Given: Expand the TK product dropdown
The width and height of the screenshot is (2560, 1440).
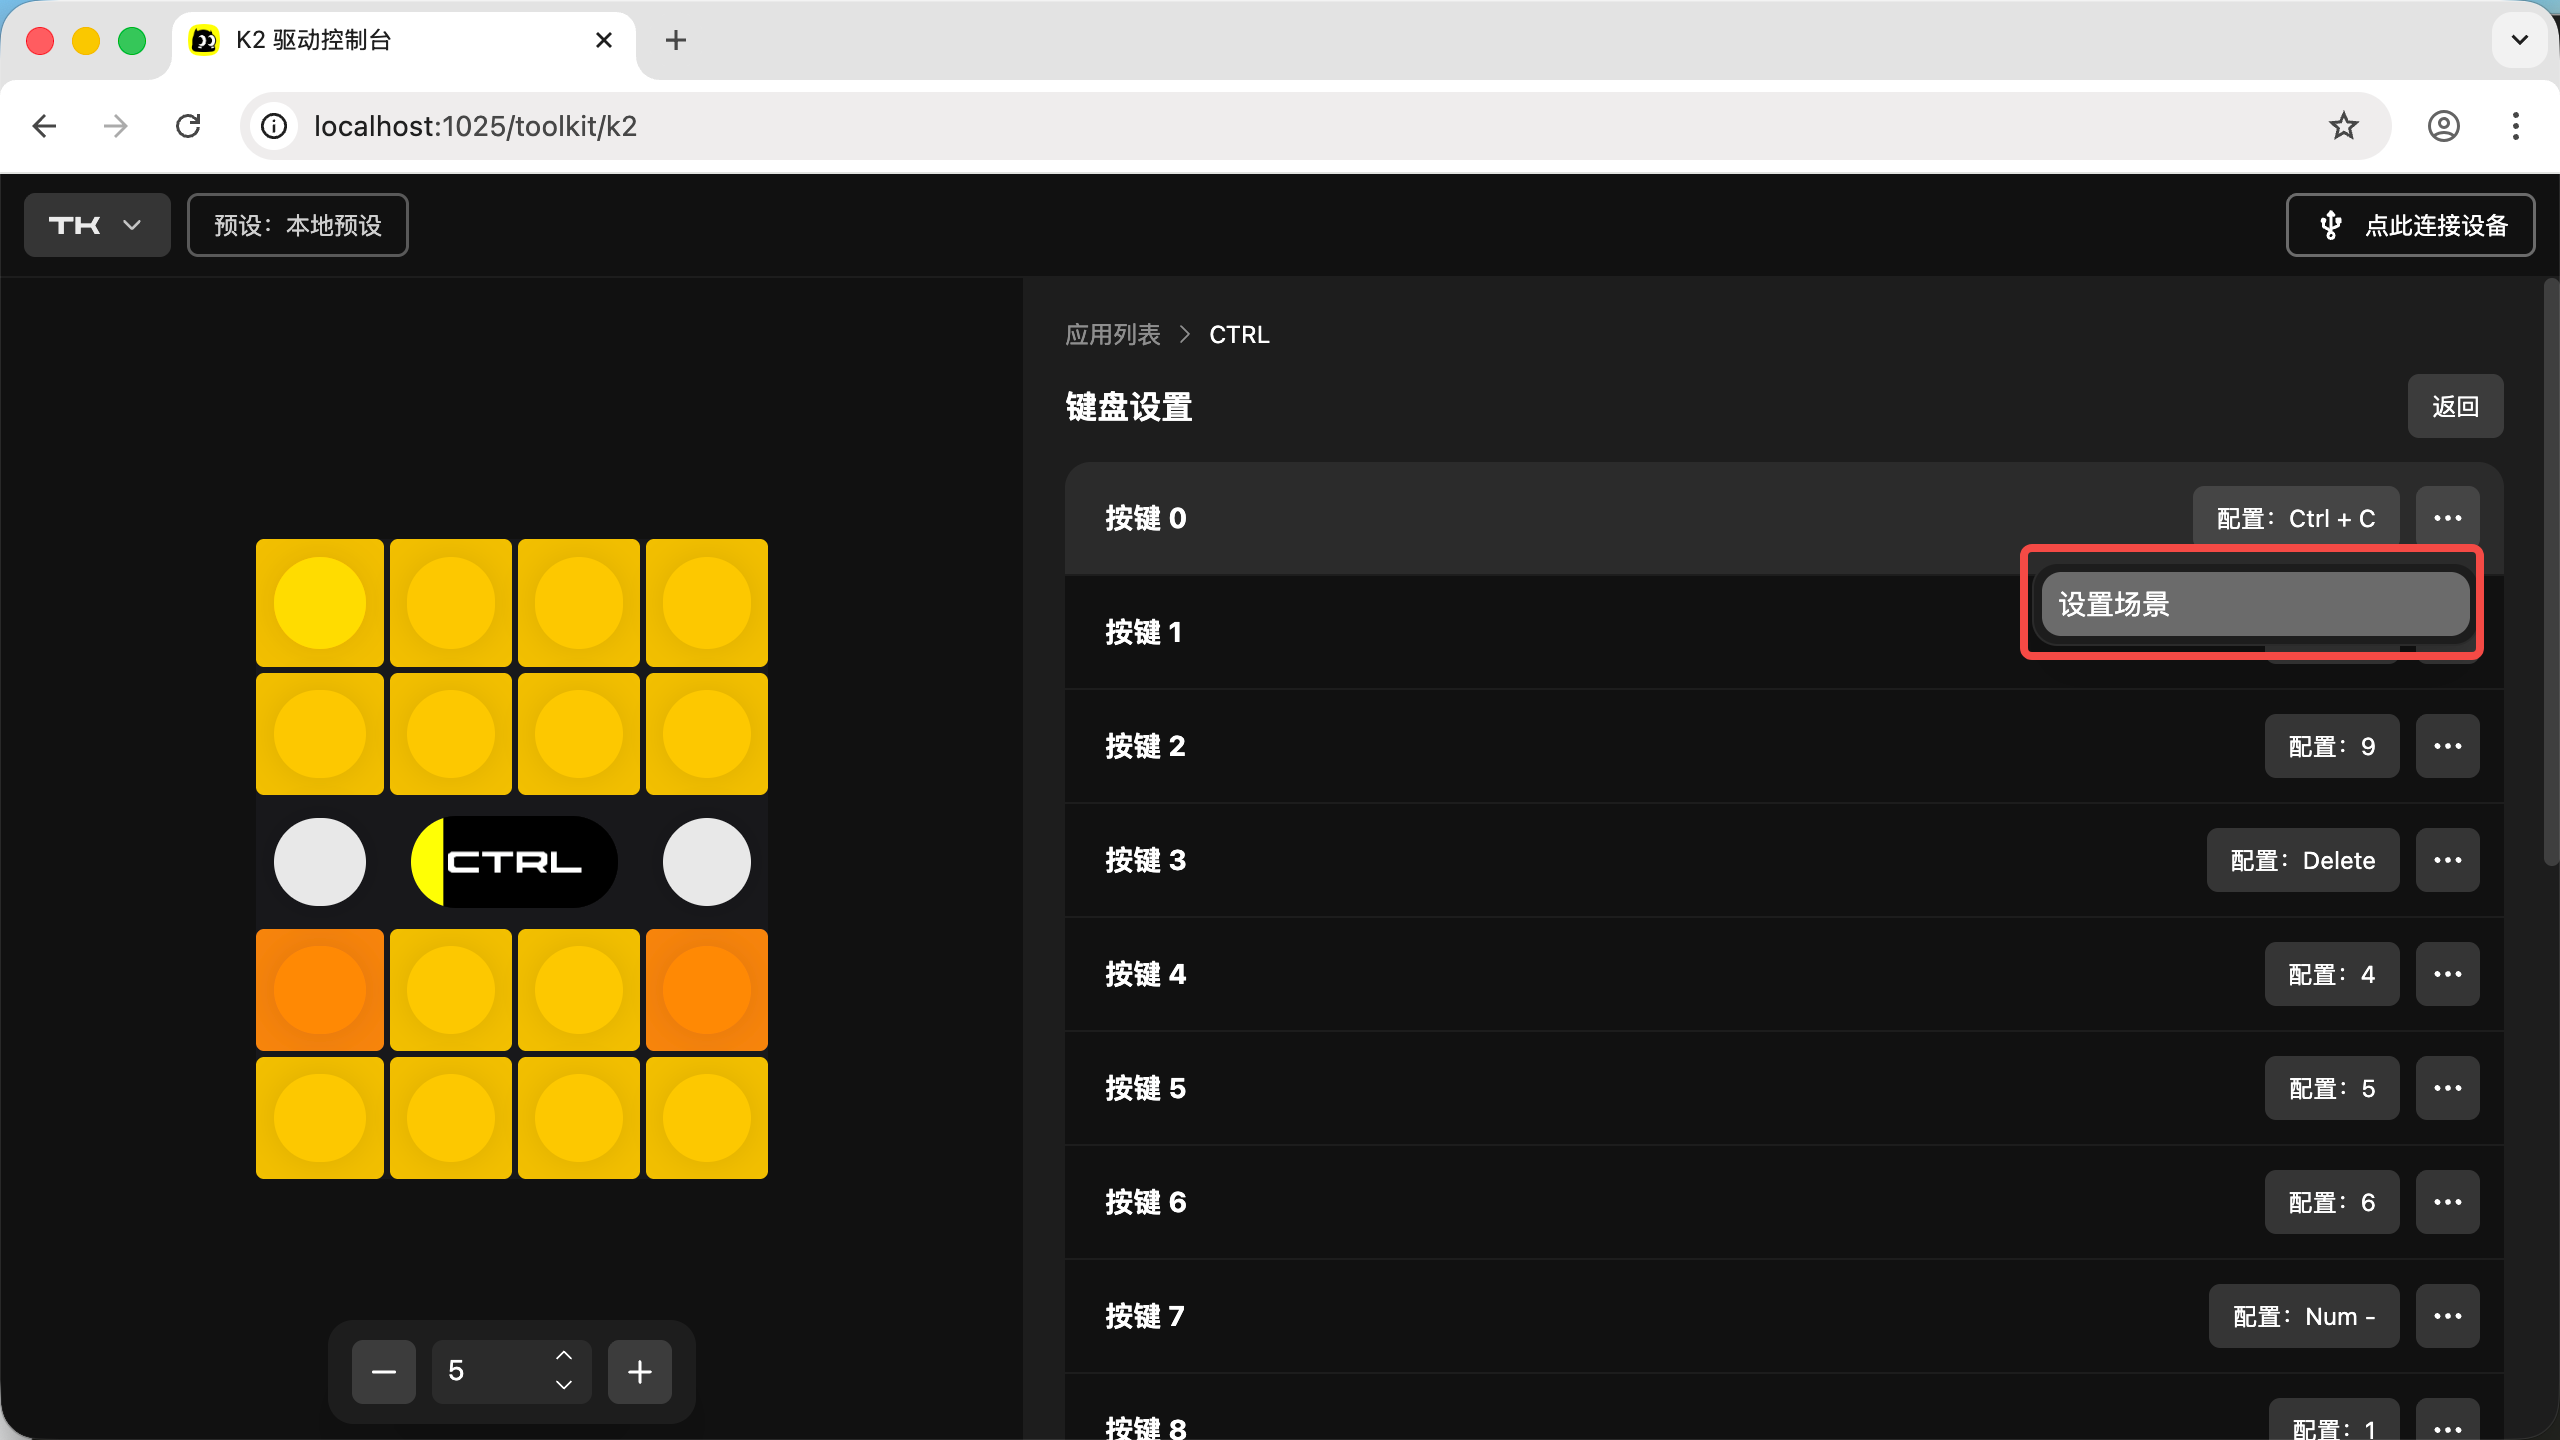Looking at the screenshot, I should (x=97, y=225).
